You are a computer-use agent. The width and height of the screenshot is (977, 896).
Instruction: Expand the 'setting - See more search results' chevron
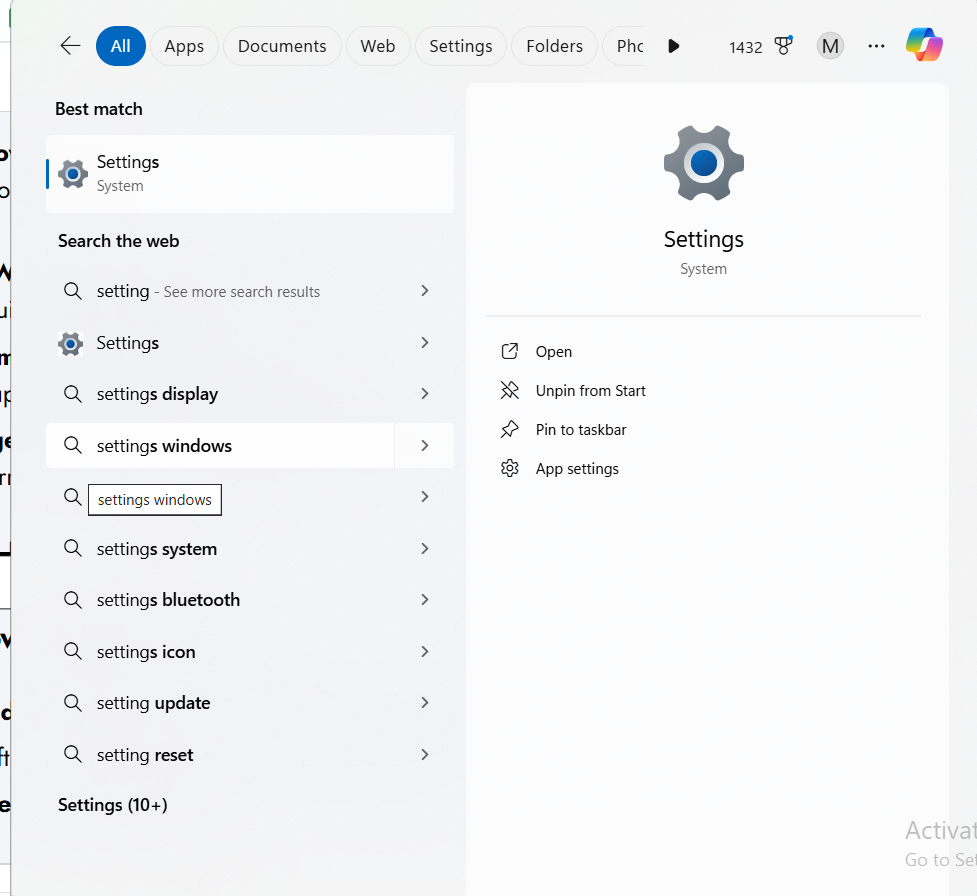tap(425, 291)
